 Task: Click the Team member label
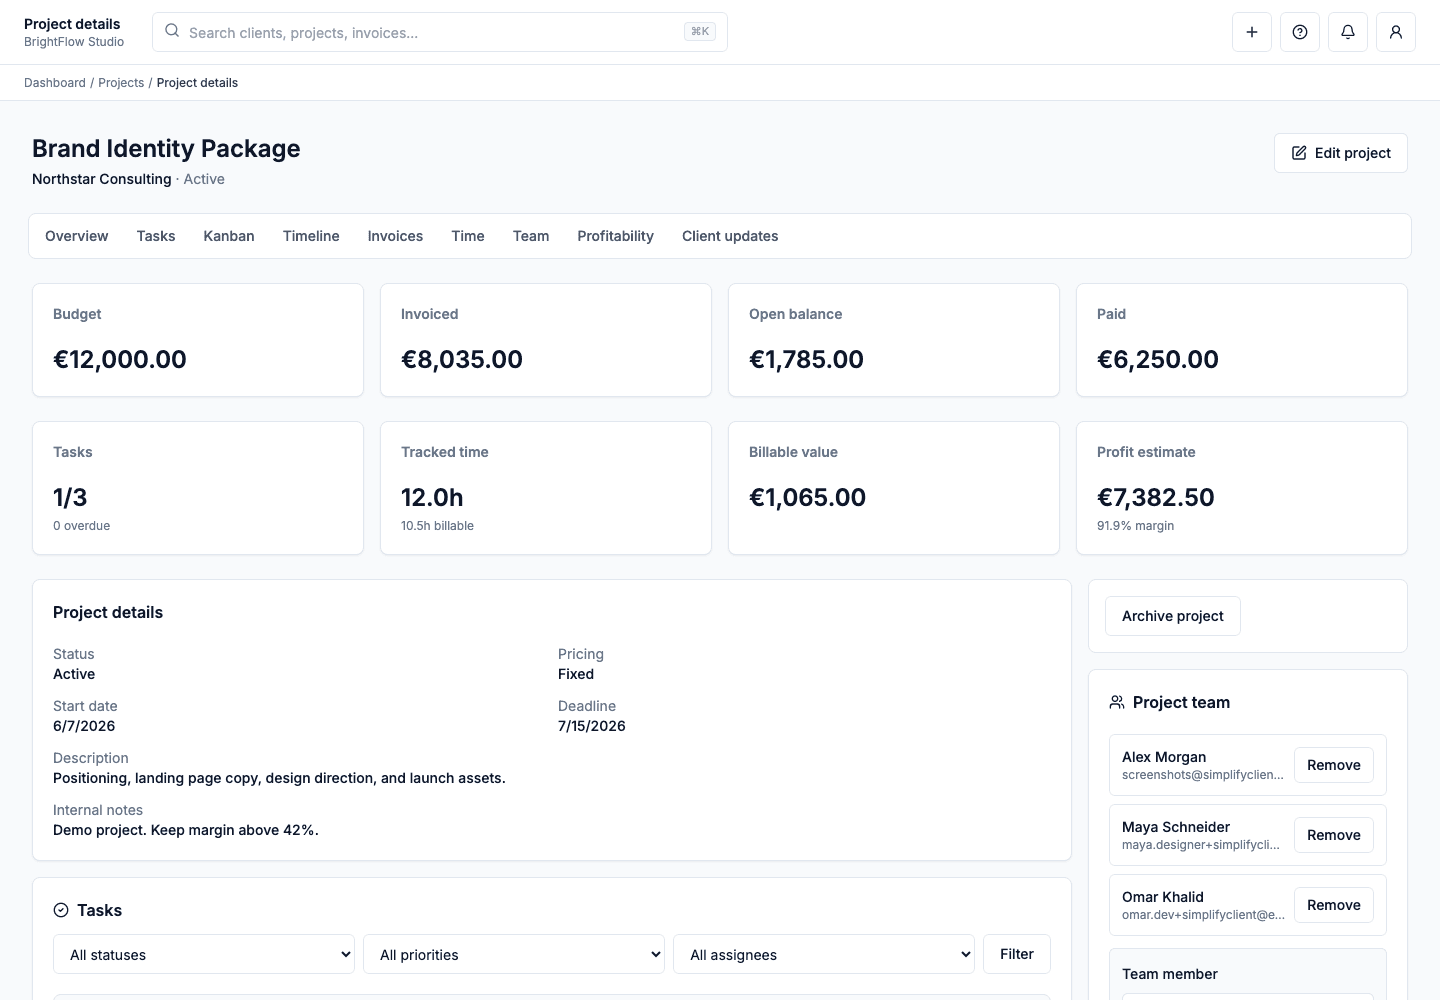pyautogui.click(x=1170, y=974)
